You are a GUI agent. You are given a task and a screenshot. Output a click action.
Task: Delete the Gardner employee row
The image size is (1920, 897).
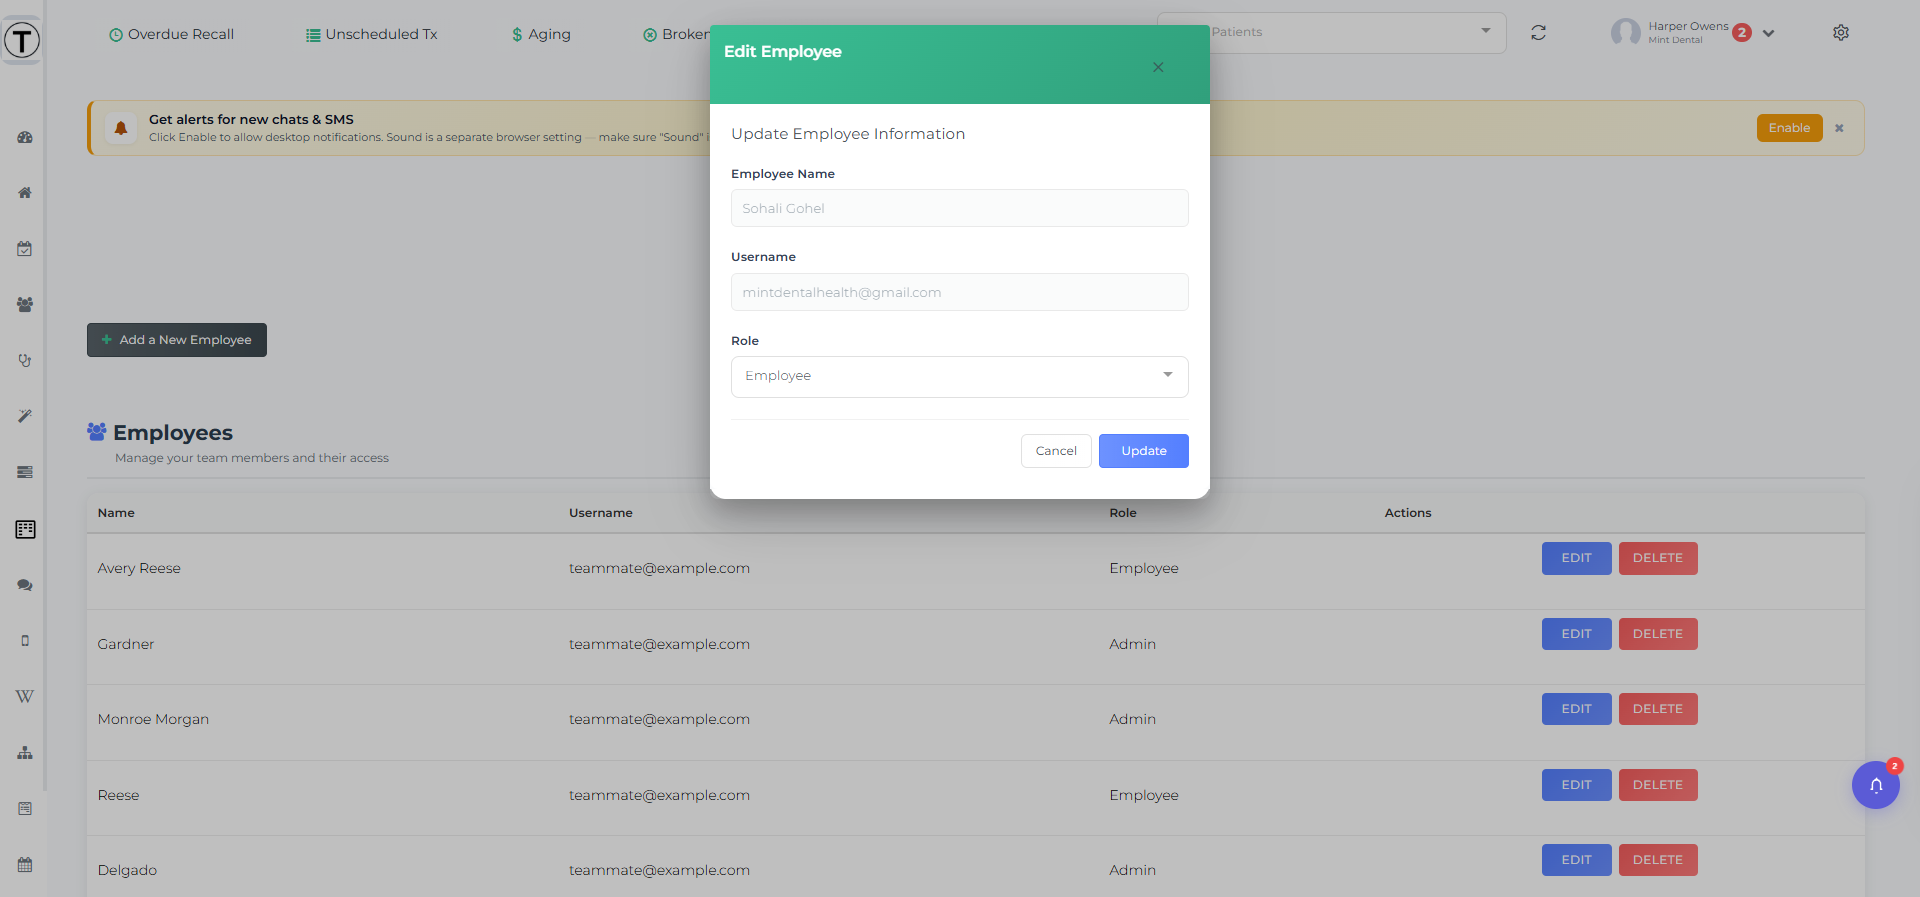pos(1658,634)
